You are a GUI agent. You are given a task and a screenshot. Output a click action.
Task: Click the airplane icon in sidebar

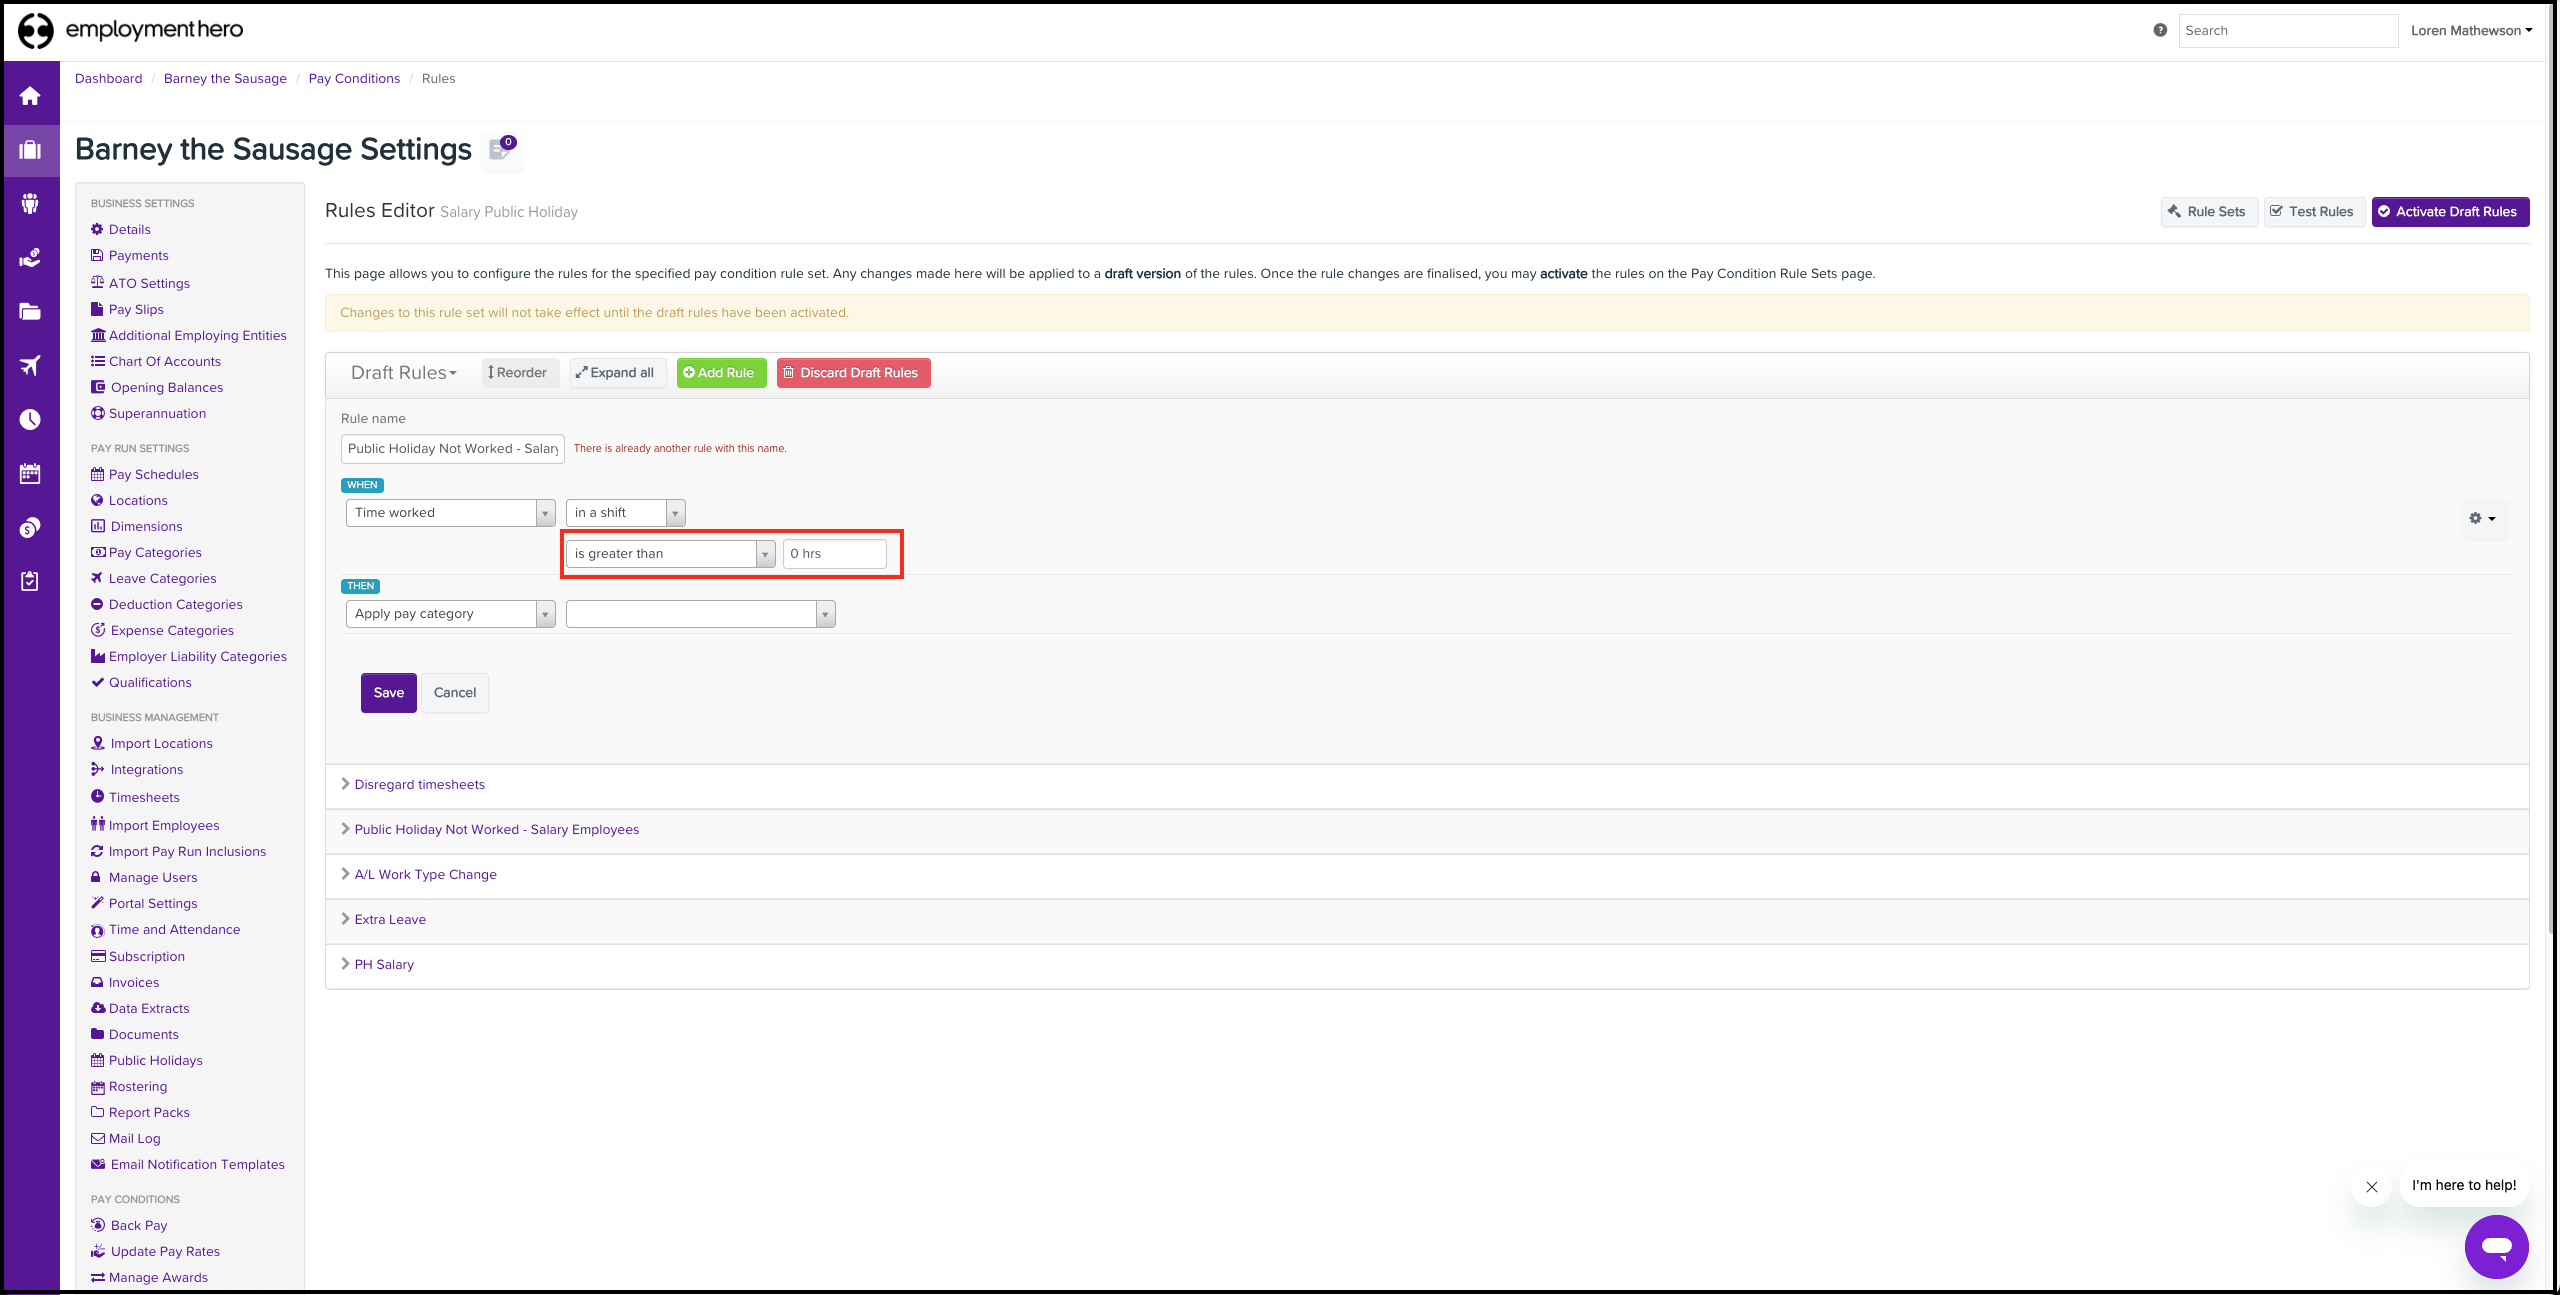[30, 365]
